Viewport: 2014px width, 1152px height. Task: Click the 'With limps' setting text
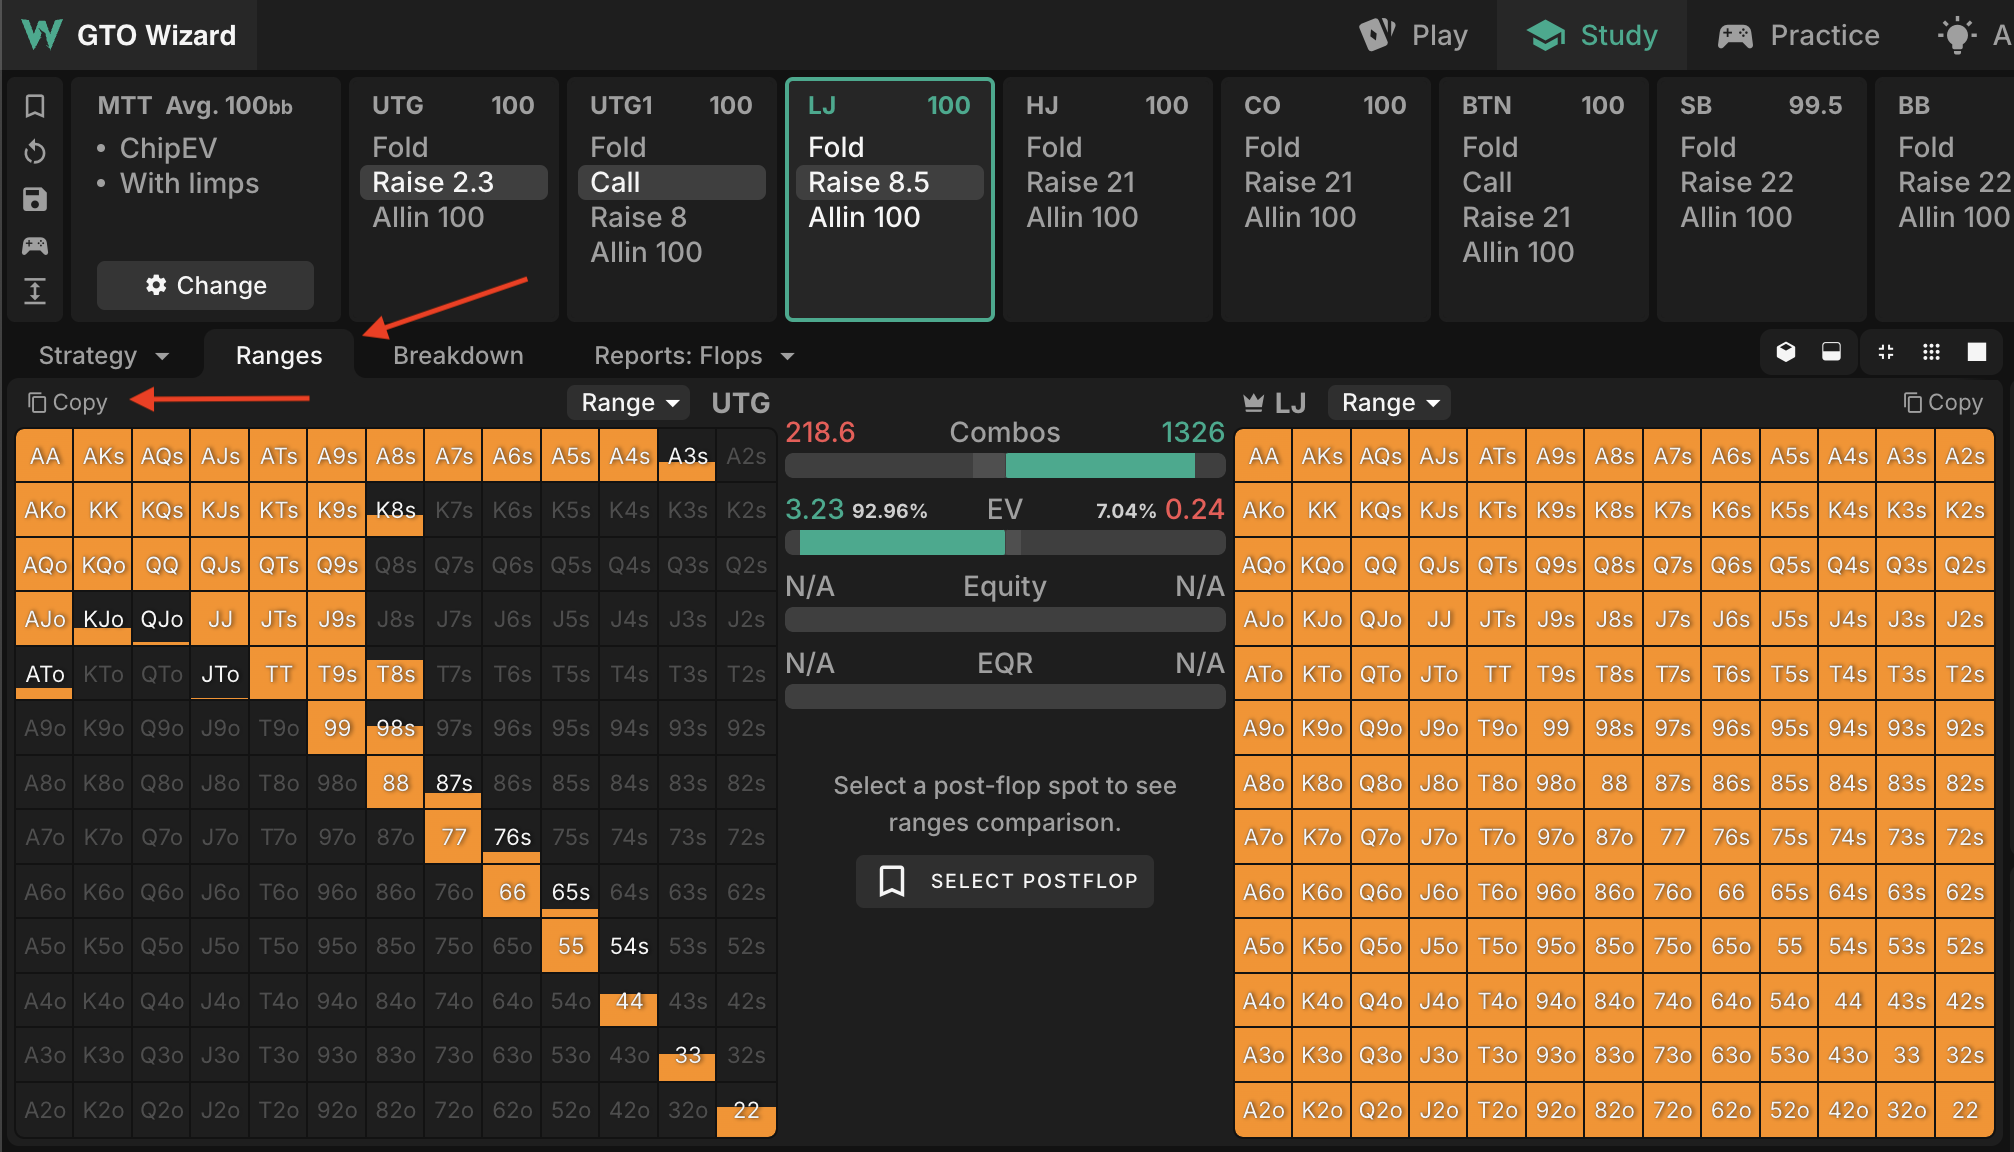click(x=189, y=184)
